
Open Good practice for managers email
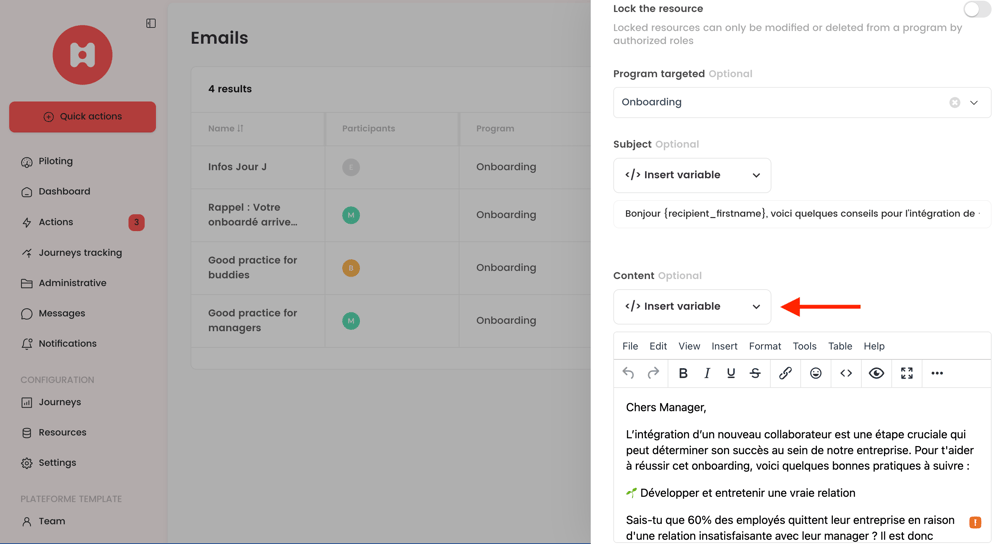coord(253,320)
